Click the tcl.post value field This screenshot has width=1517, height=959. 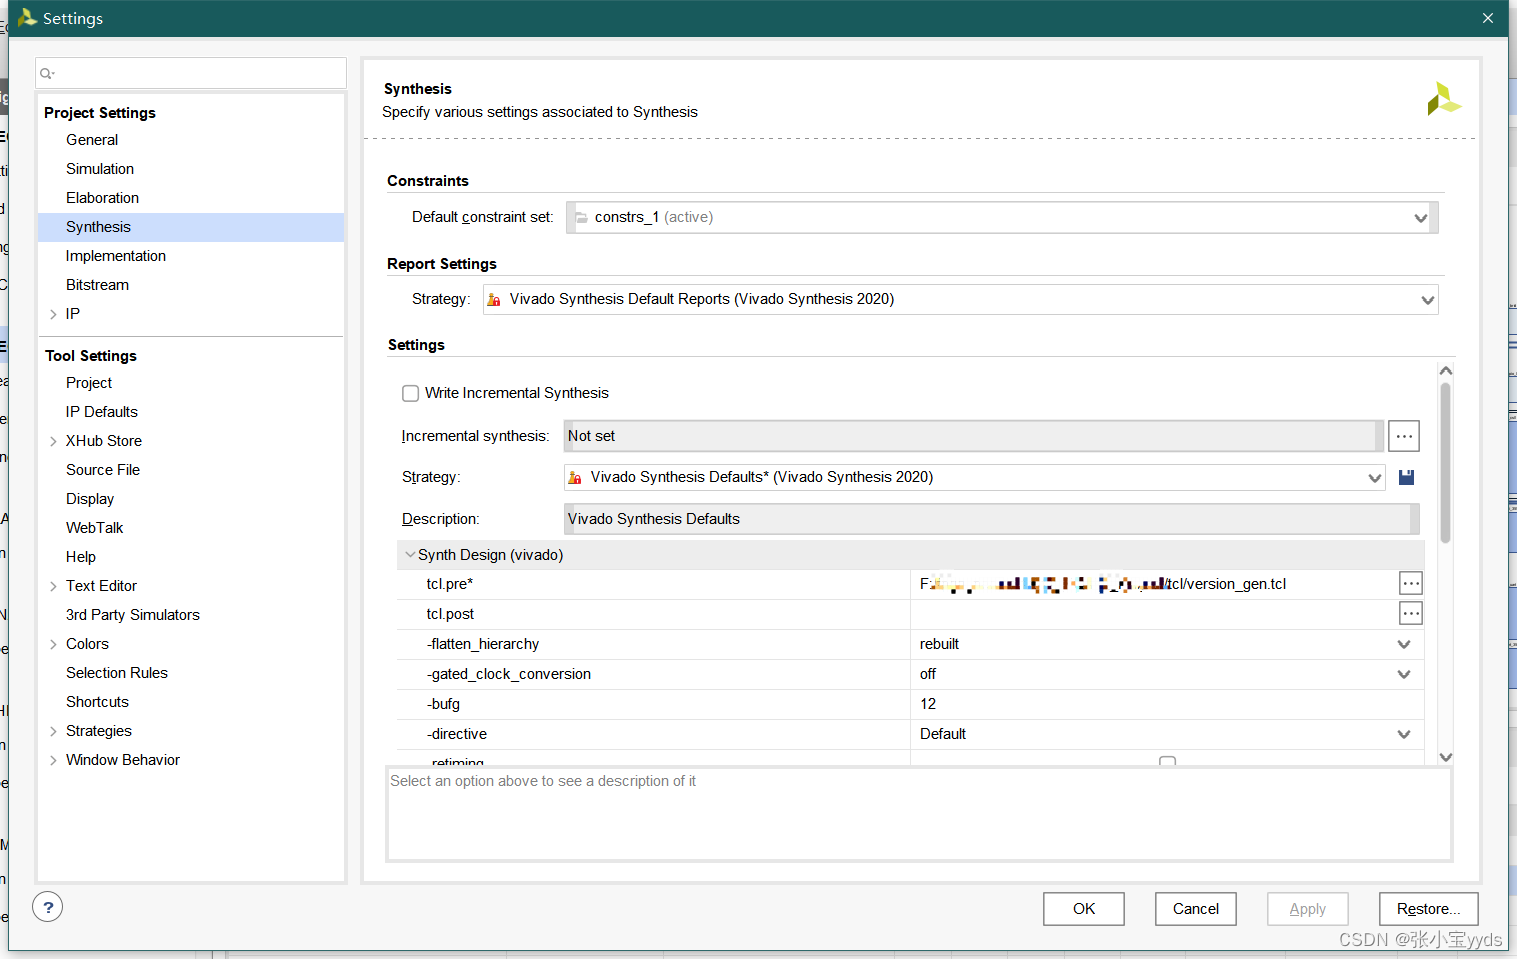tap(1153, 614)
